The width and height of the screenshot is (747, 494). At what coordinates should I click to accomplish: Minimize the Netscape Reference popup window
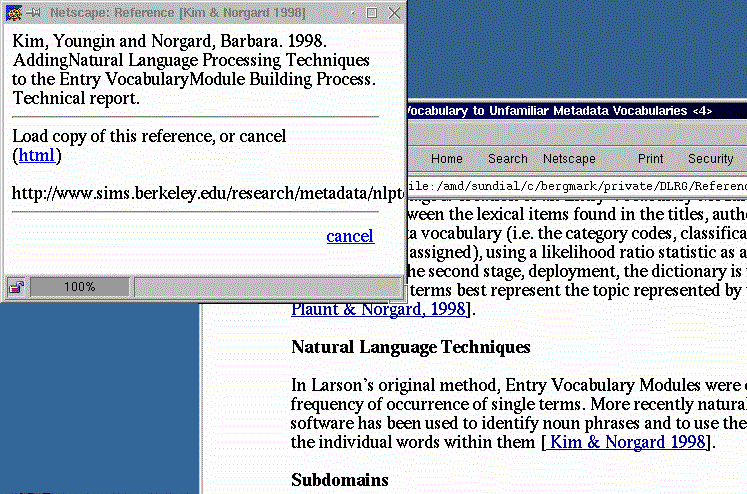click(x=352, y=13)
